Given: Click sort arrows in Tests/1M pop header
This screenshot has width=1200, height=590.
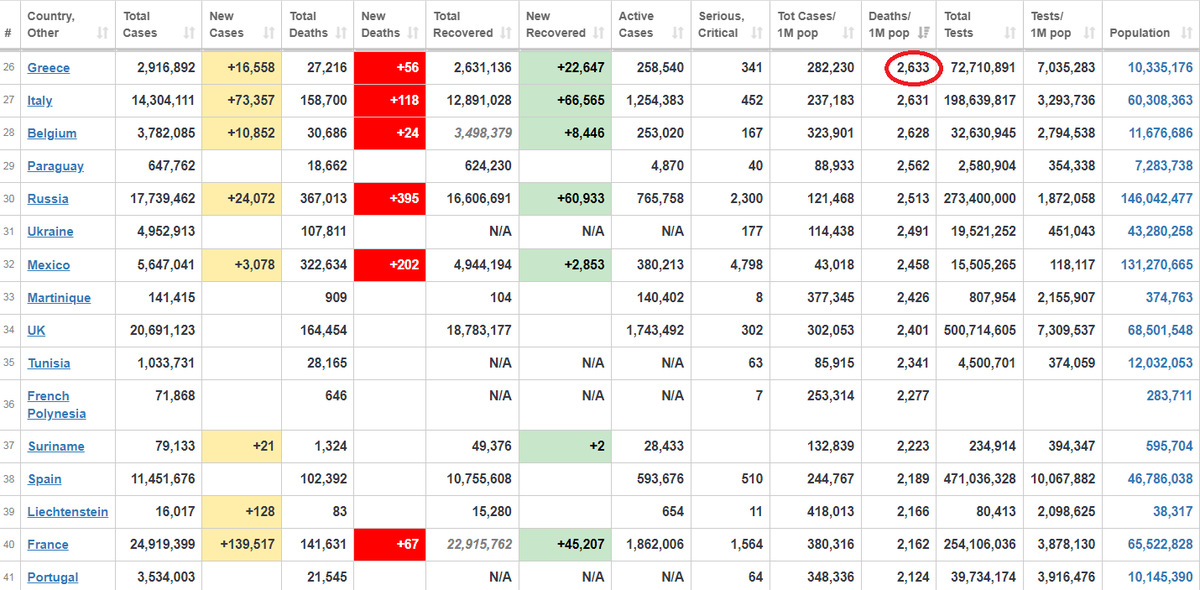Looking at the screenshot, I should (1087, 33).
